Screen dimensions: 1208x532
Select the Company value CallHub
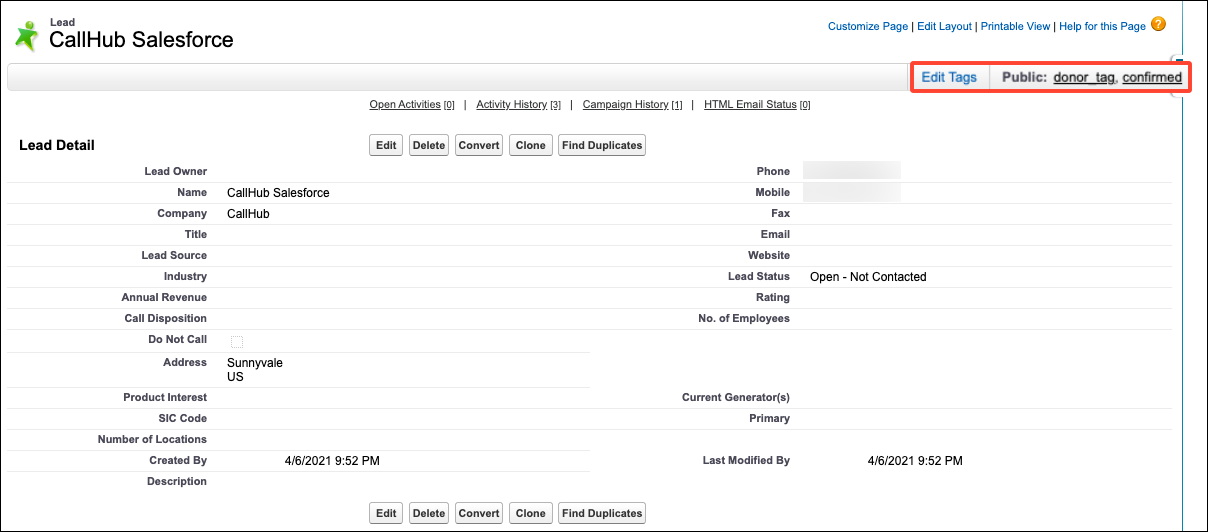(x=248, y=214)
